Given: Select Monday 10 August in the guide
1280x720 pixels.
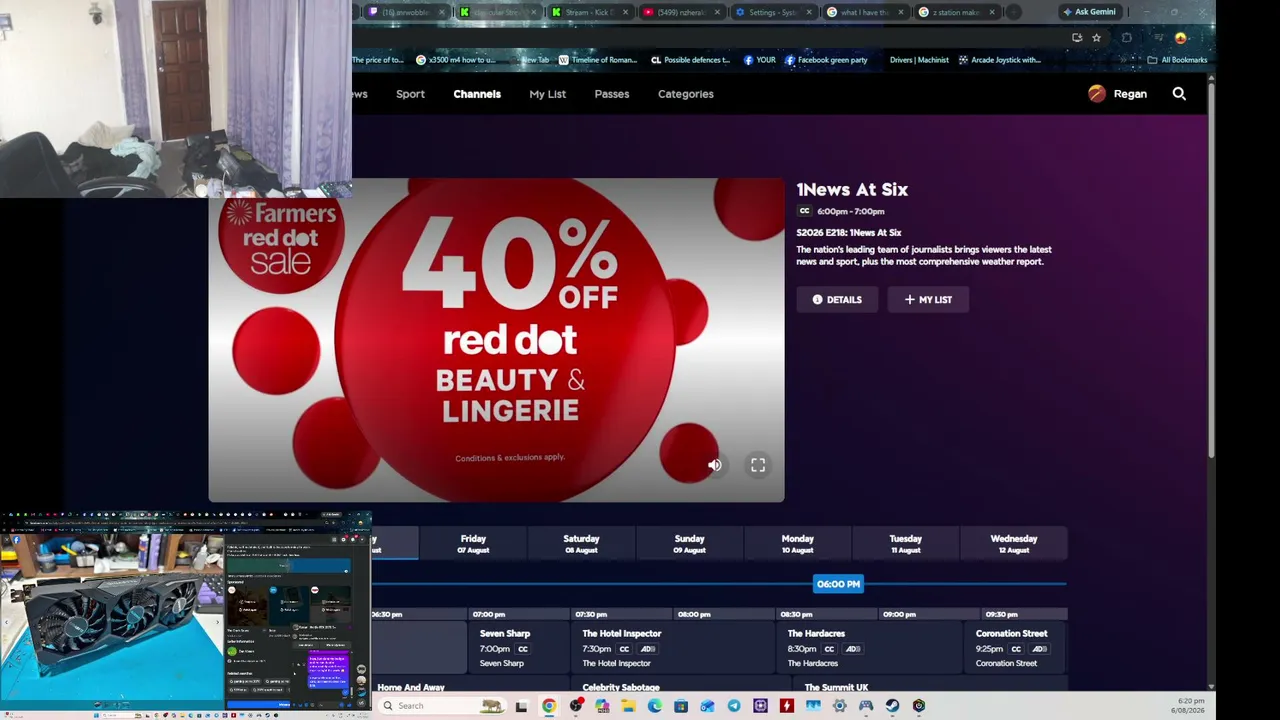Looking at the screenshot, I should pos(797,544).
